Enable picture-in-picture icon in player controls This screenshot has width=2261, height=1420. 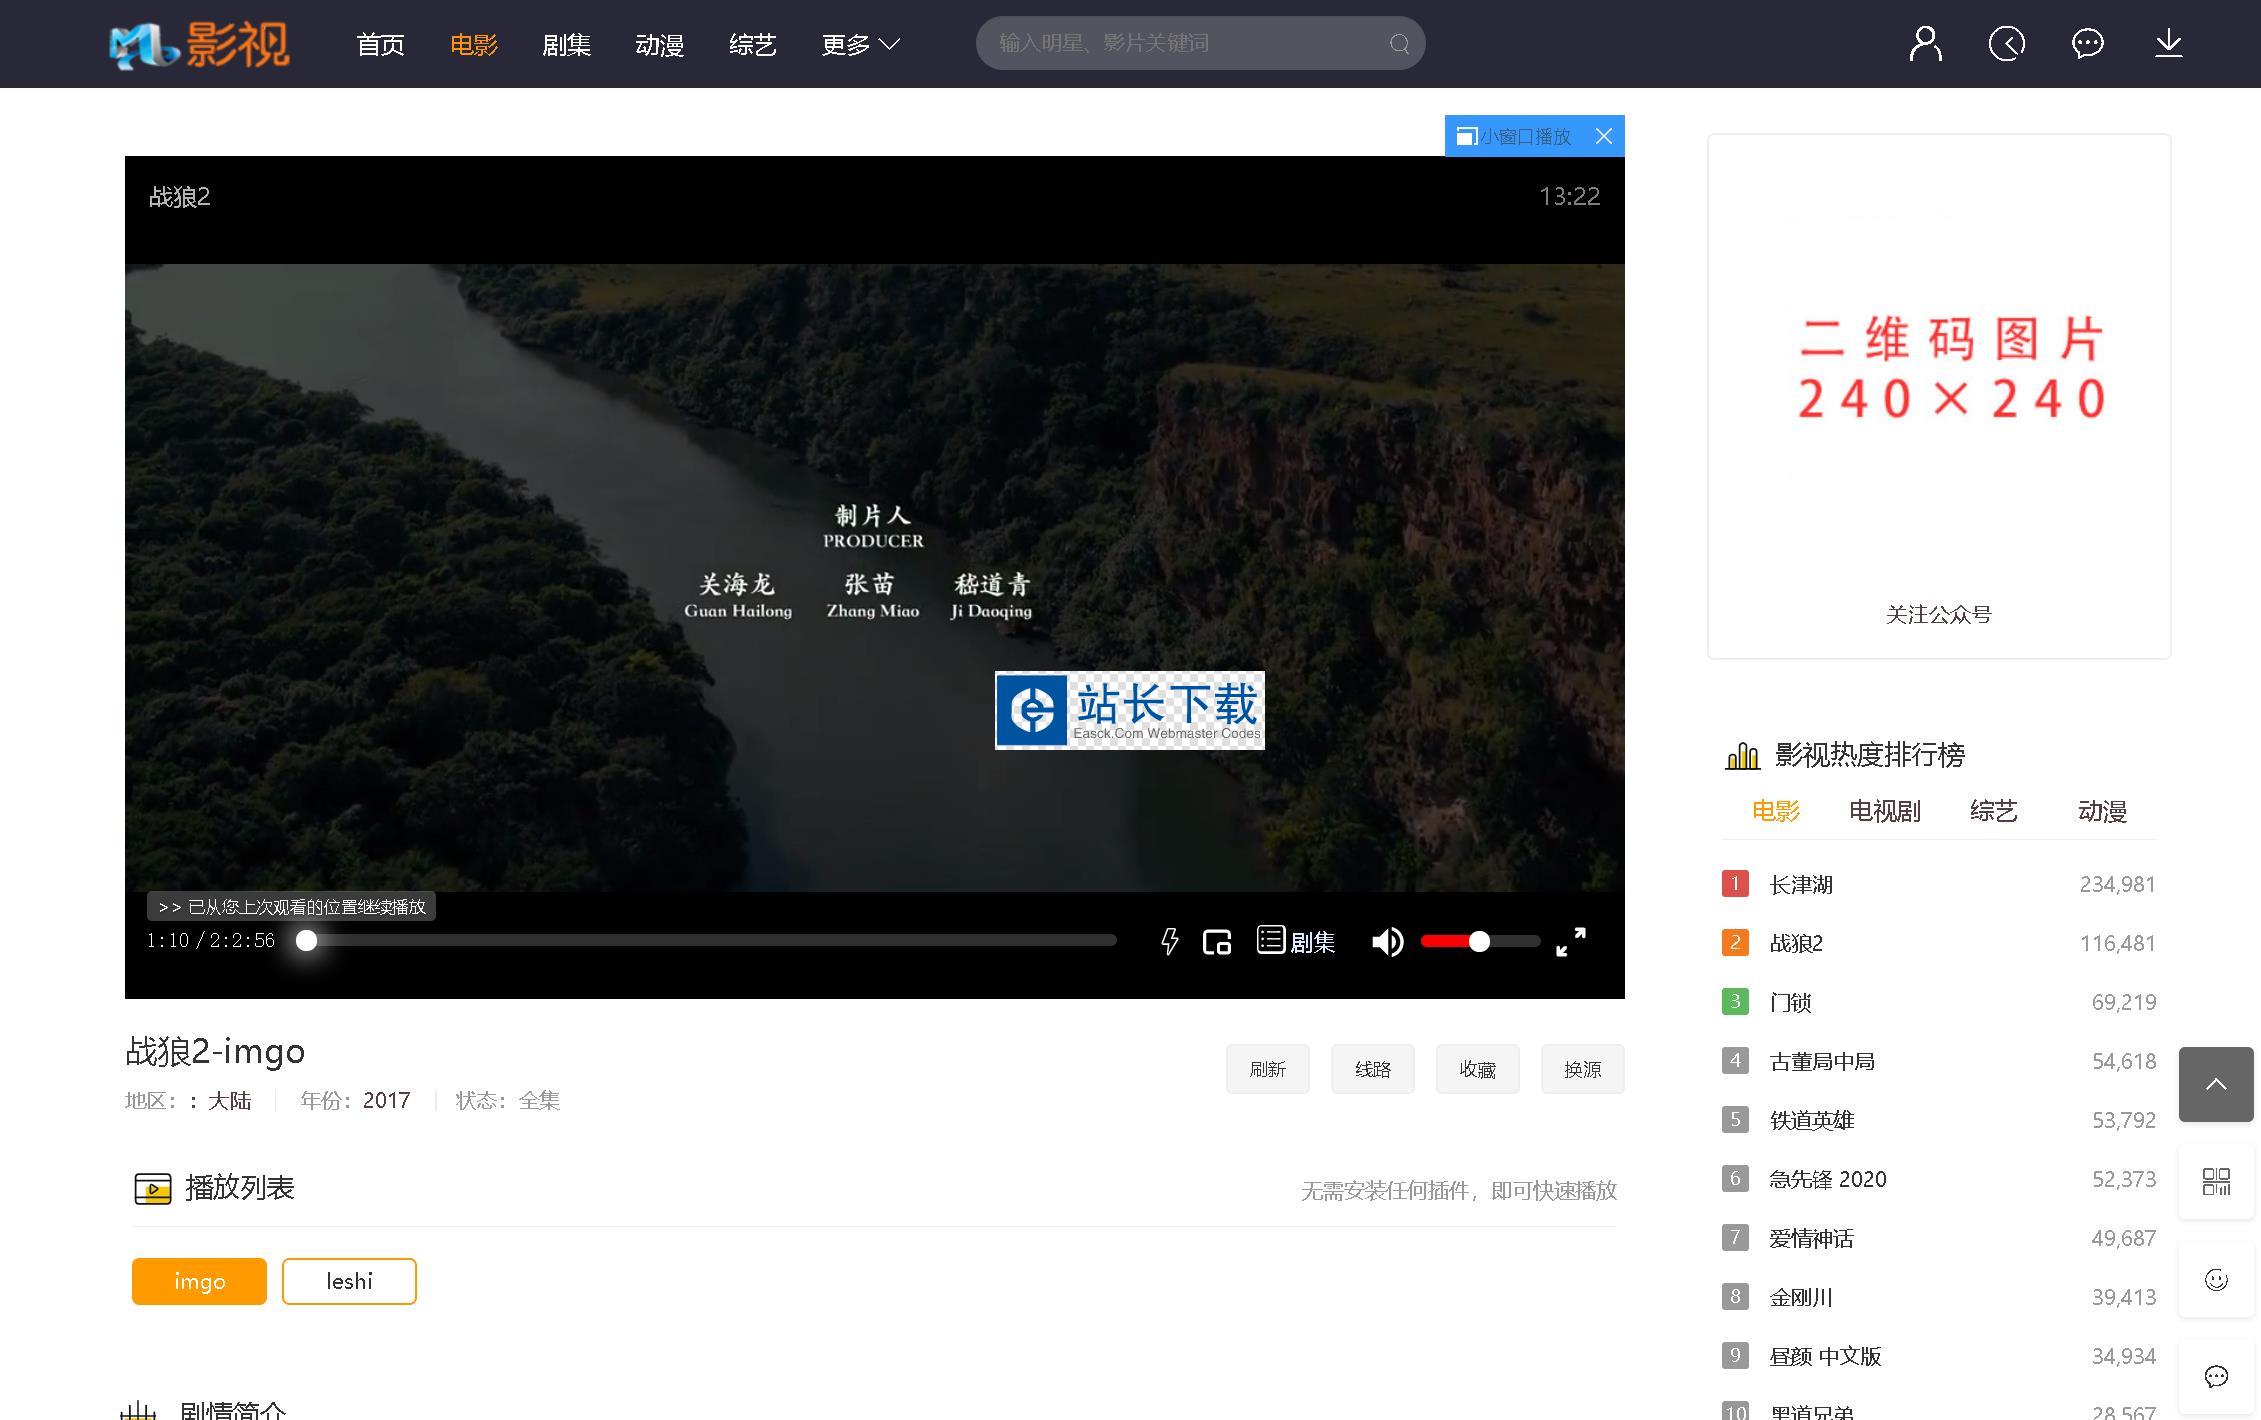coord(1217,941)
